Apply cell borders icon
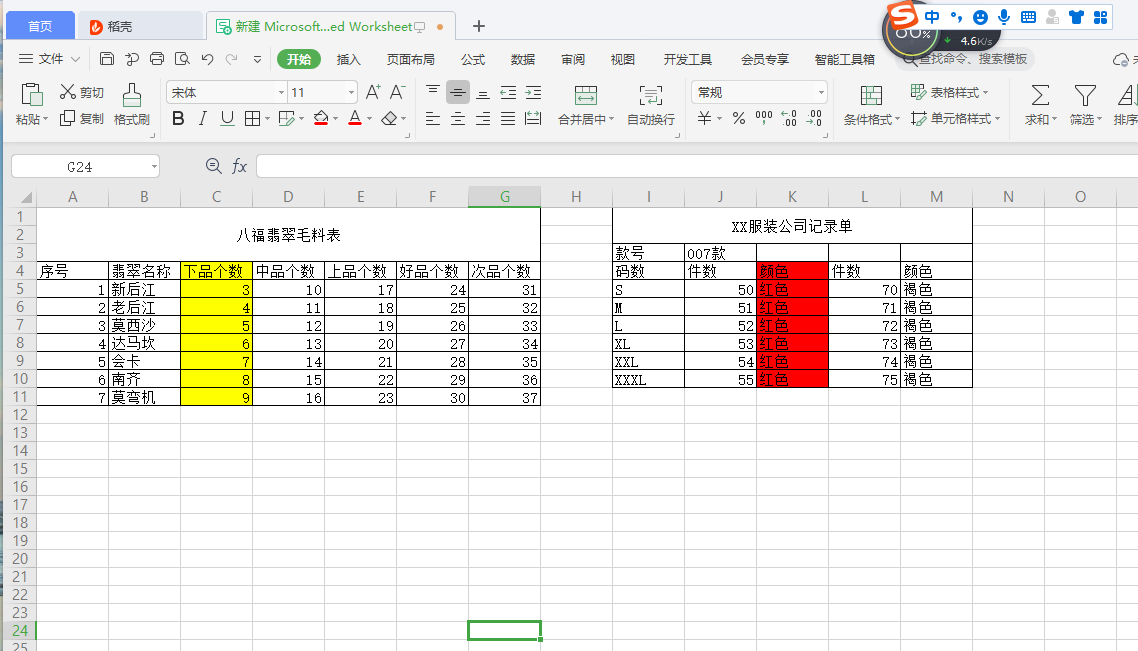This screenshot has height=651, width=1138. 252,118
